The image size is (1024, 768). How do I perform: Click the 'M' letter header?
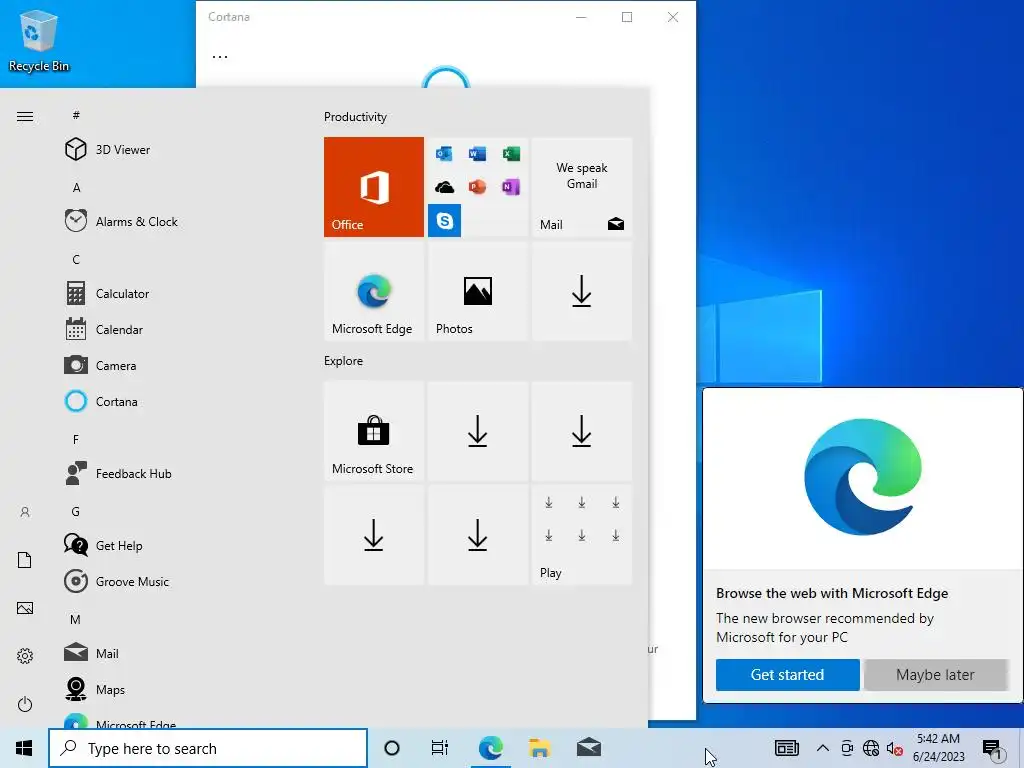point(76,619)
